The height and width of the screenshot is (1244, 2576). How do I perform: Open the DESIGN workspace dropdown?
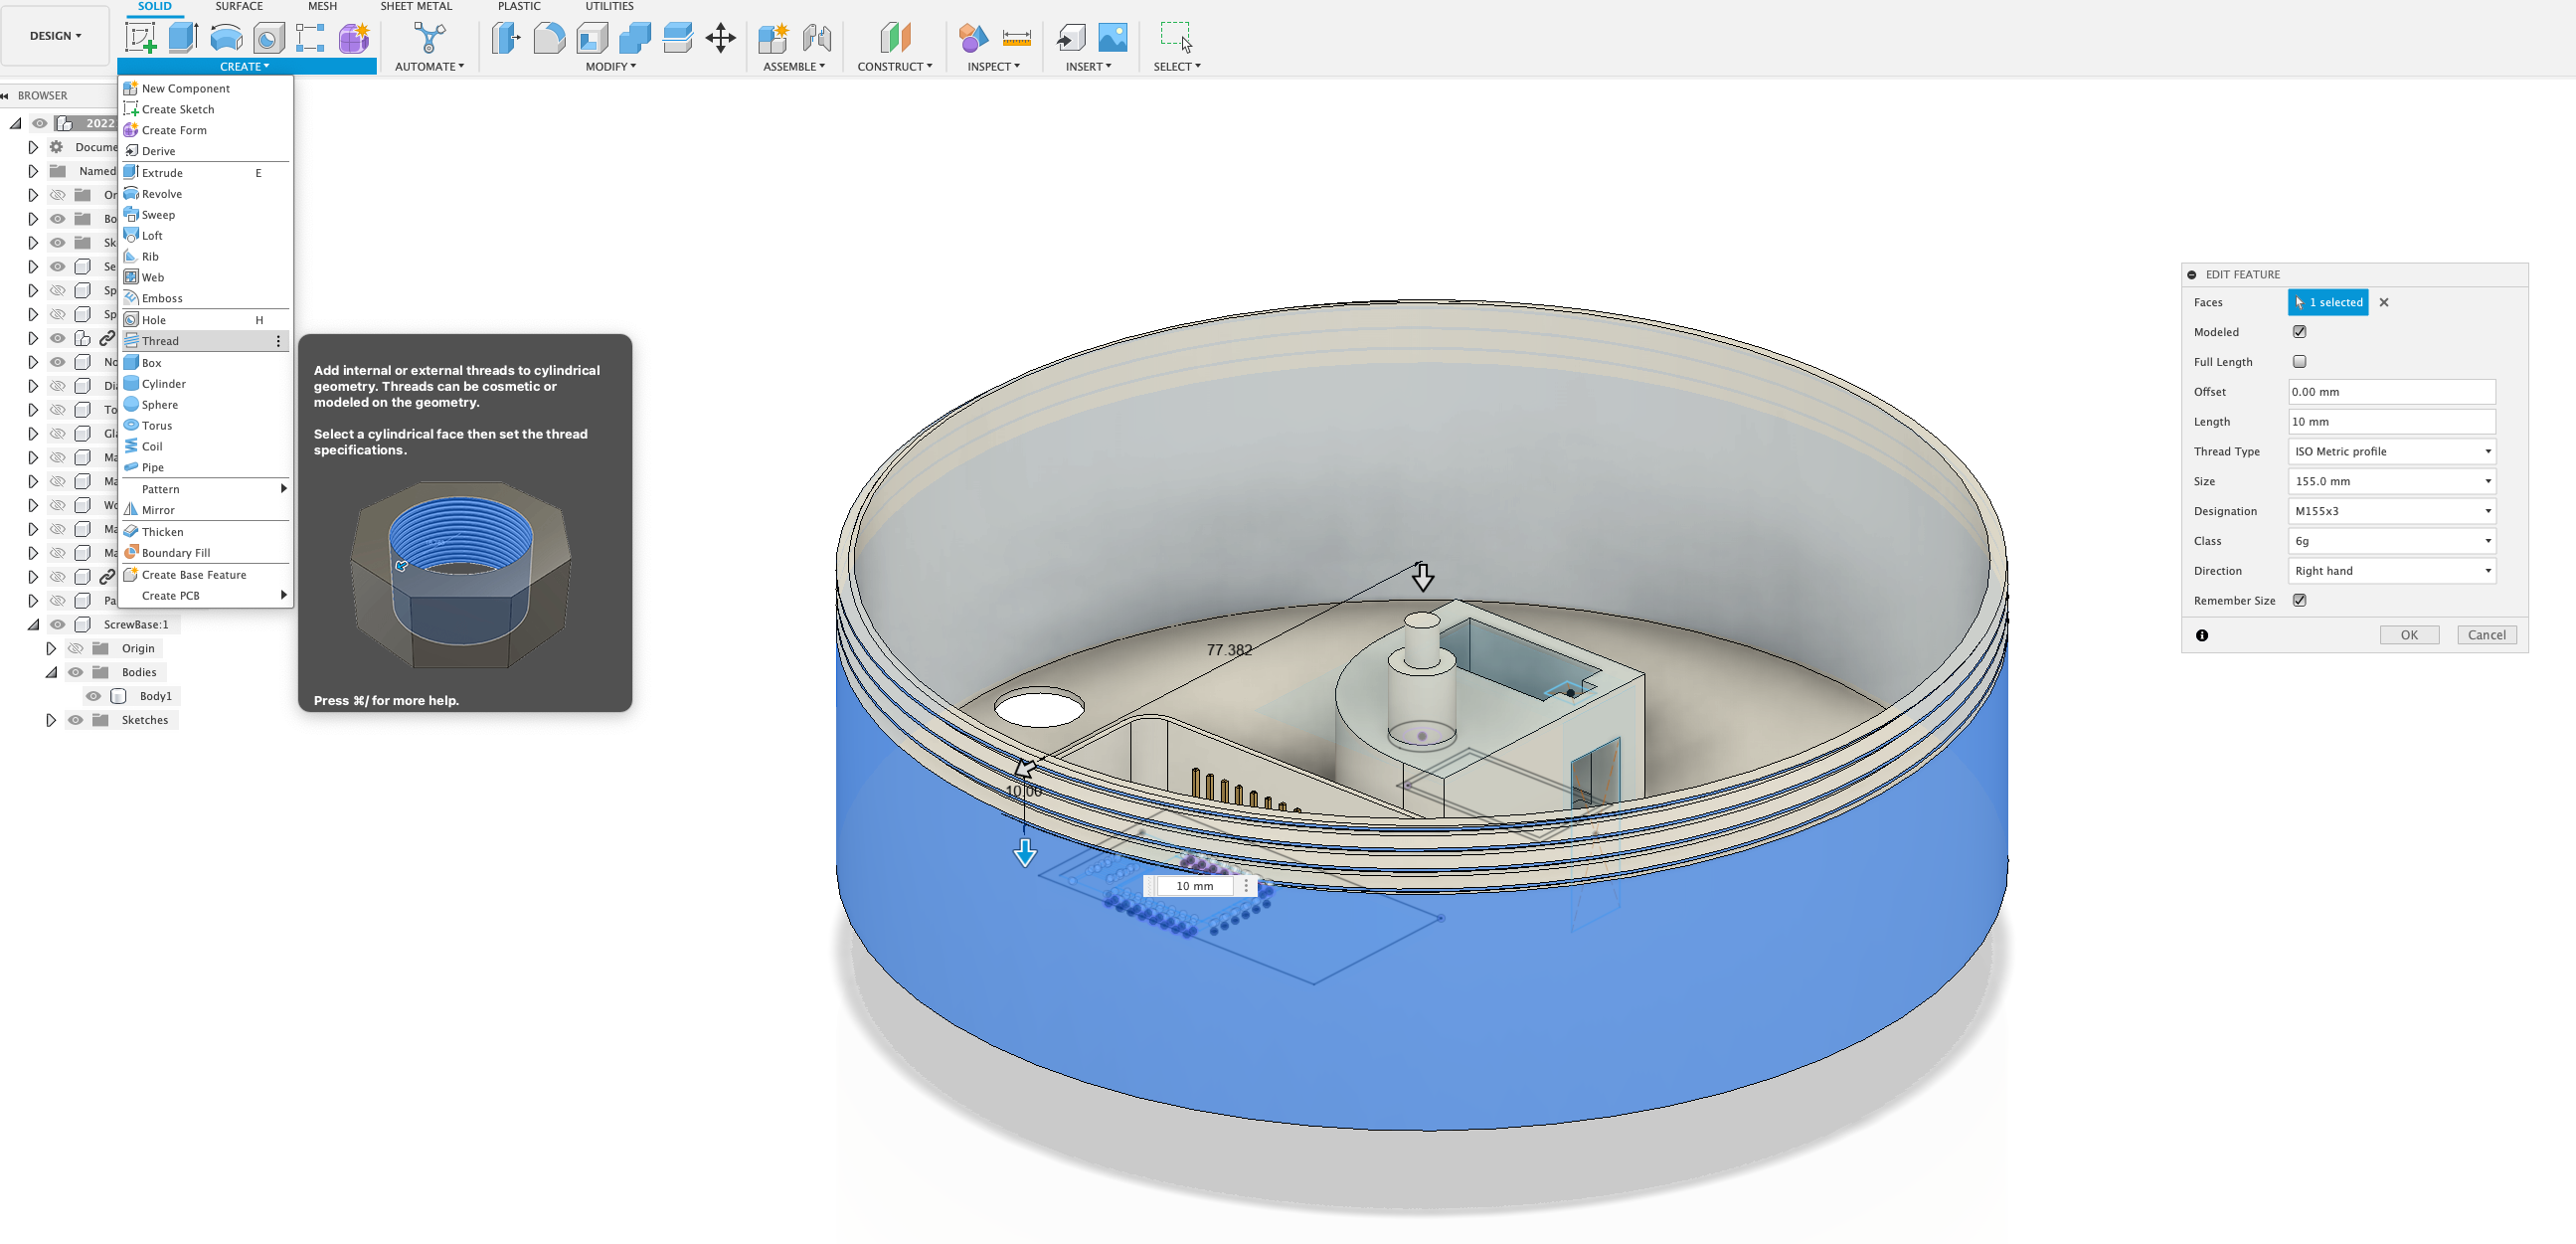[x=55, y=36]
